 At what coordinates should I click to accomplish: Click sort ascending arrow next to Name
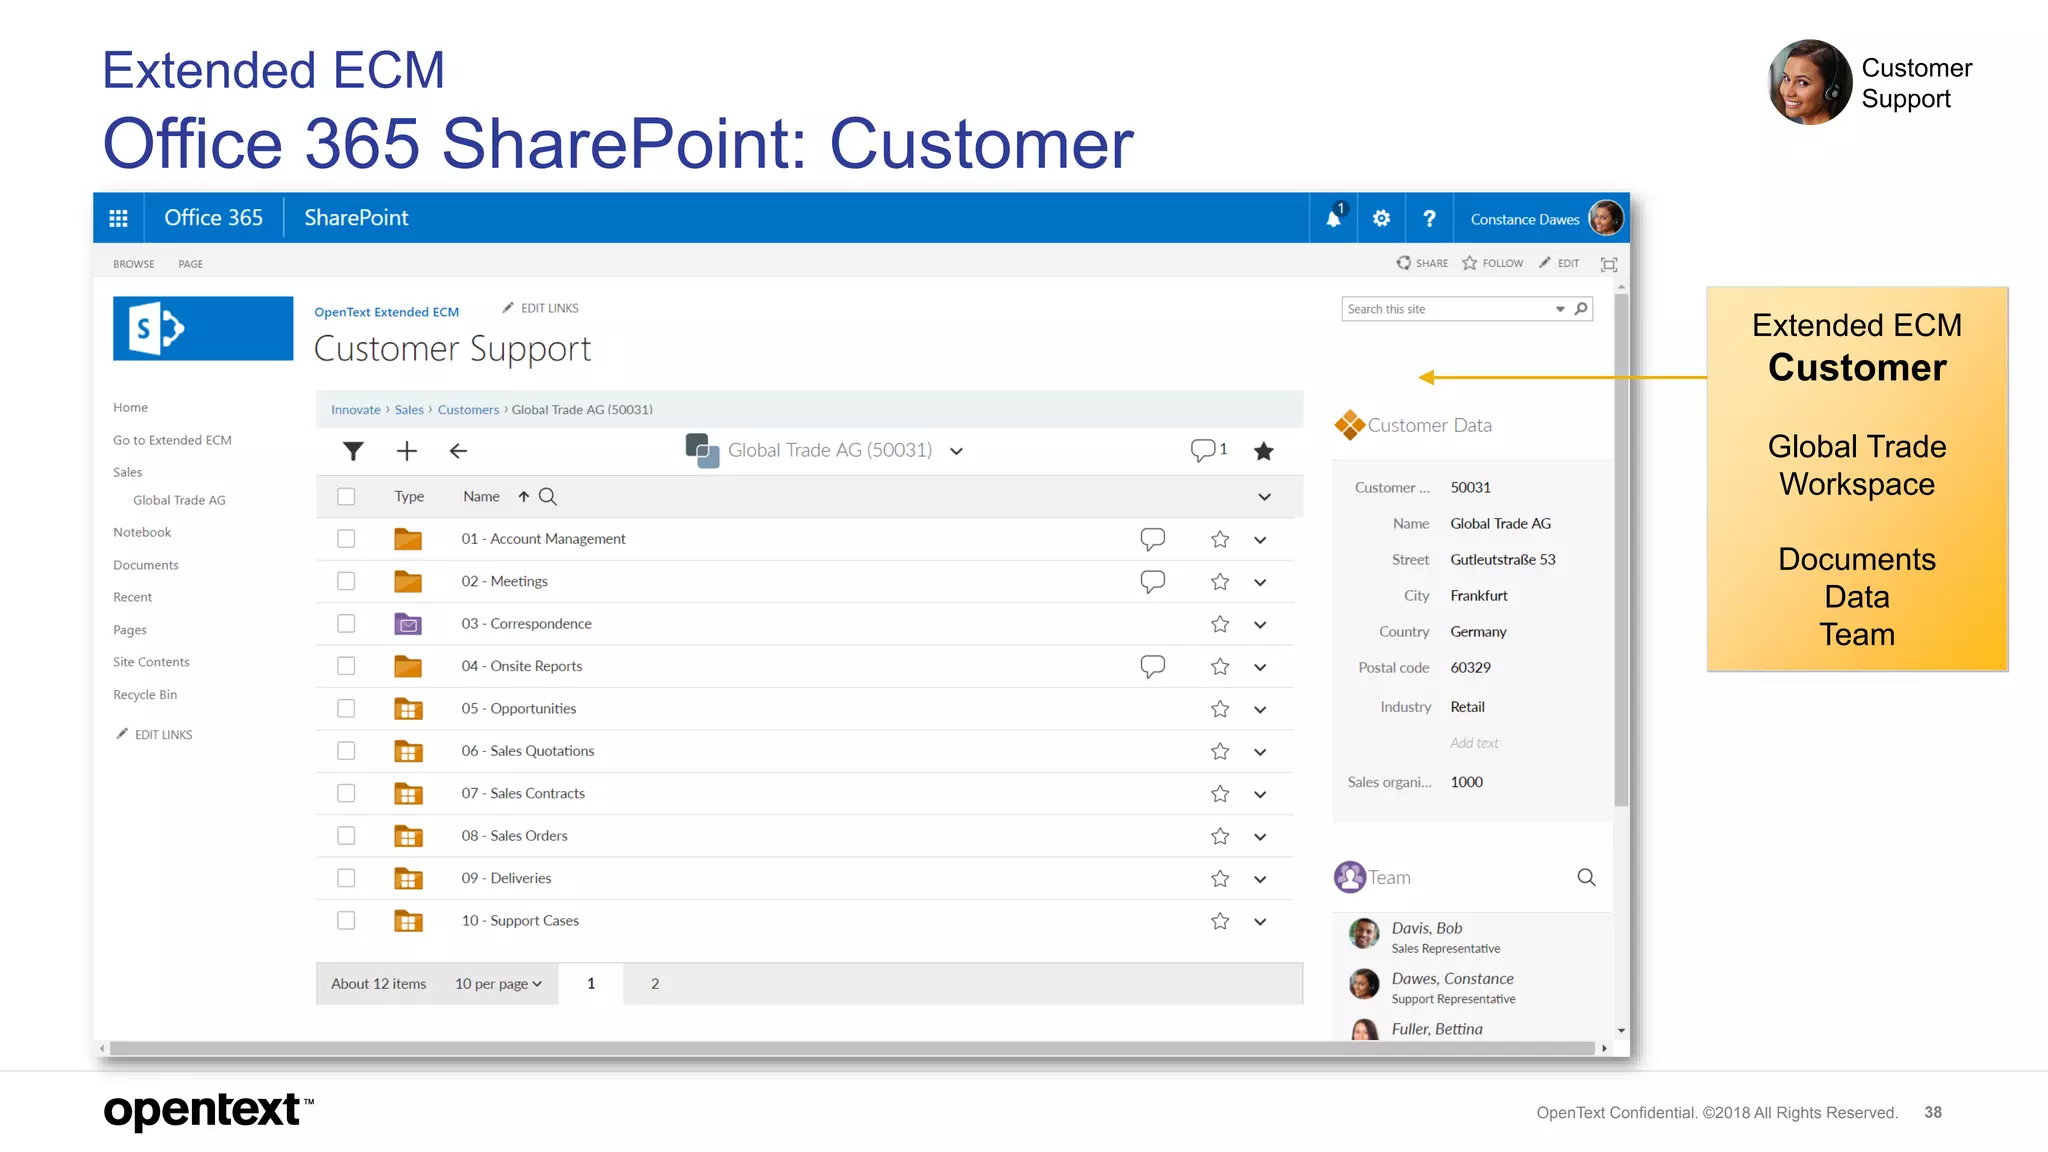[523, 496]
